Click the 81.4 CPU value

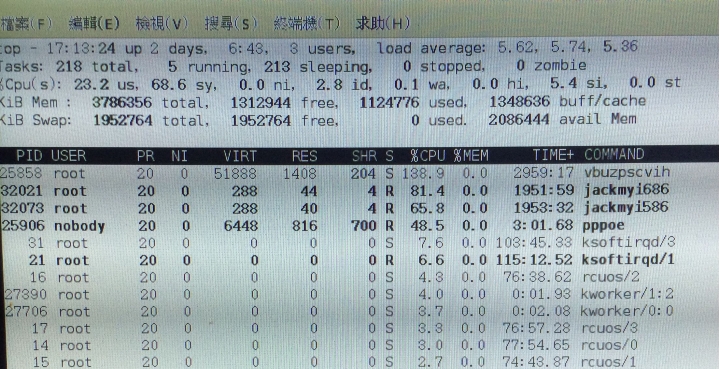428,191
